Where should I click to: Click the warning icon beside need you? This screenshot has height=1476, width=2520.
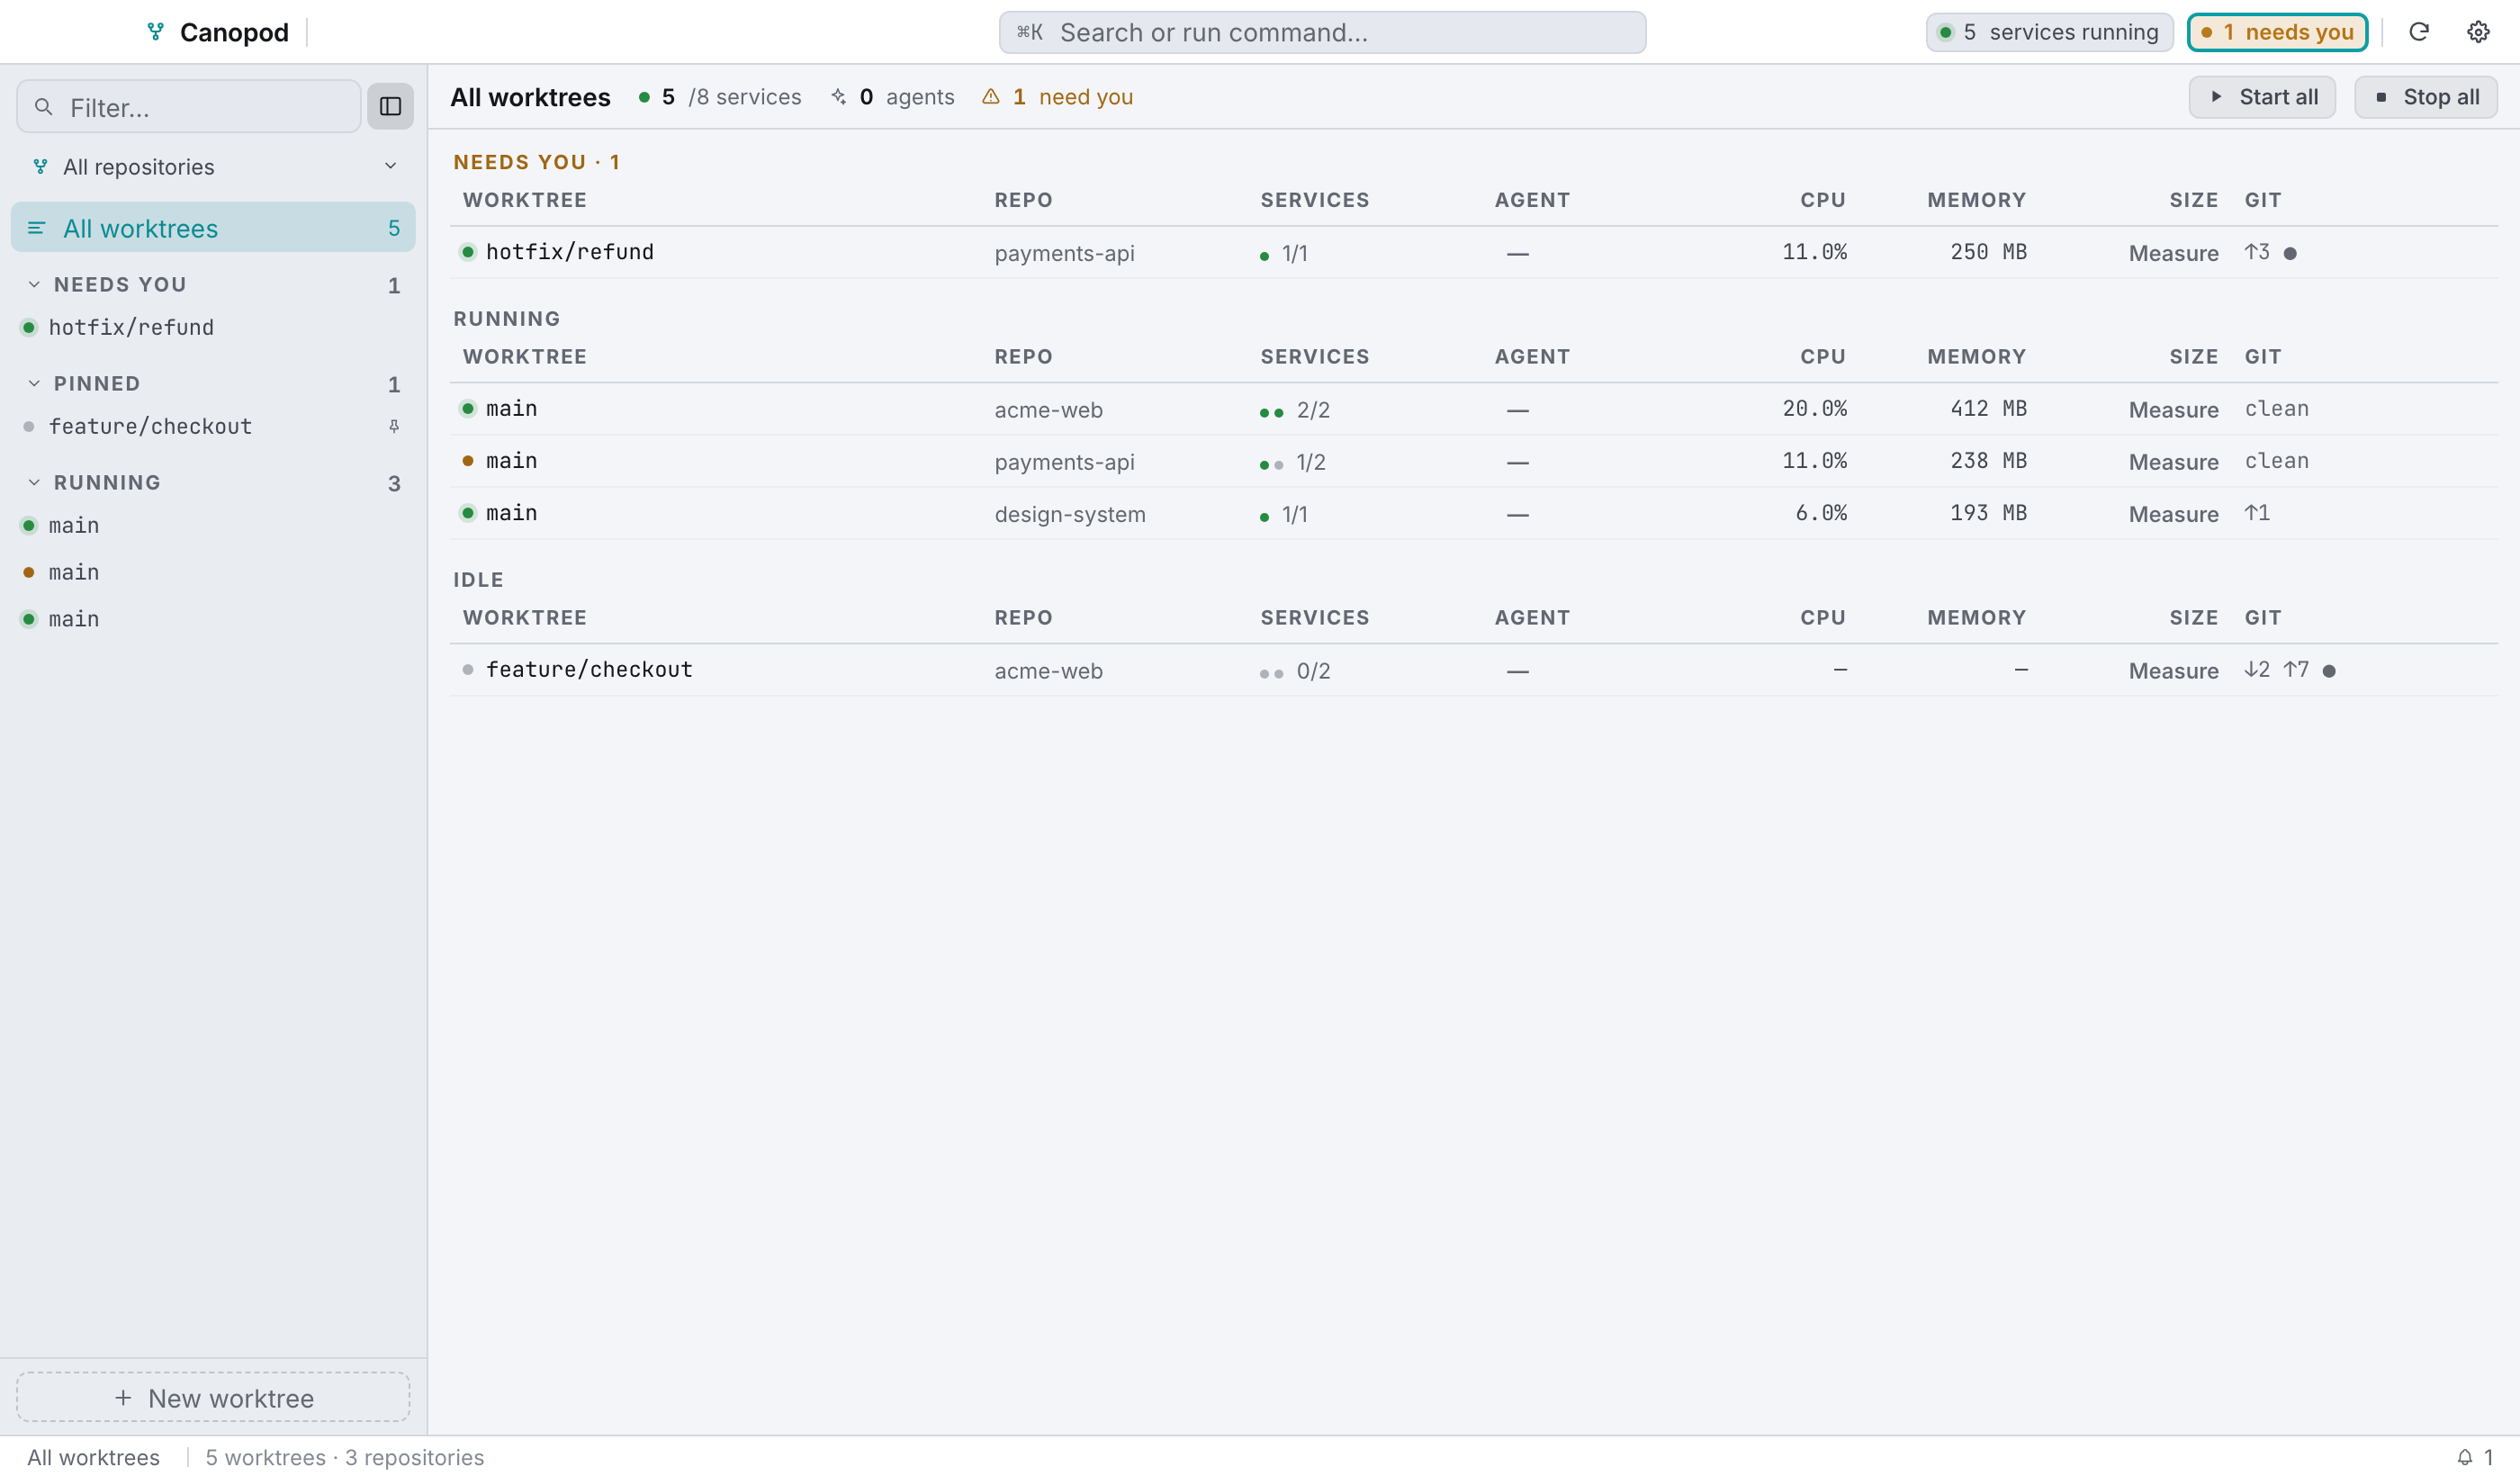990,97
